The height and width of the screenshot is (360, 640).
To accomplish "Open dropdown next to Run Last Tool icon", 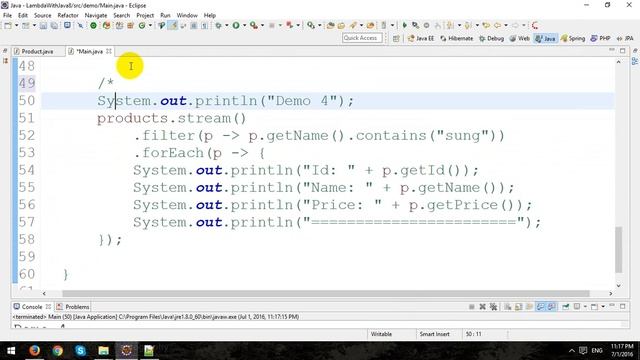I will pos(262,25).
